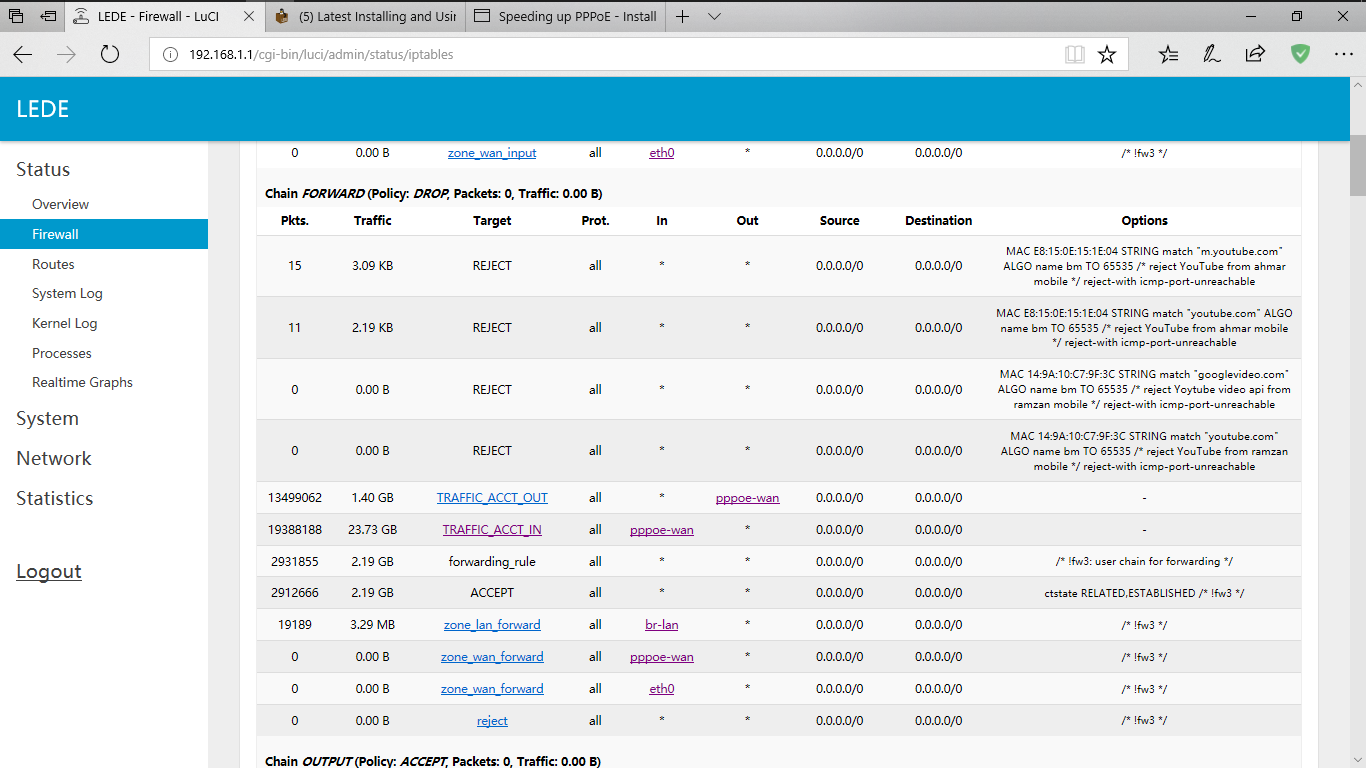Click the 13499062 packets value
Image resolution: width=1366 pixels, height=768 pixels.
point(294,497)
